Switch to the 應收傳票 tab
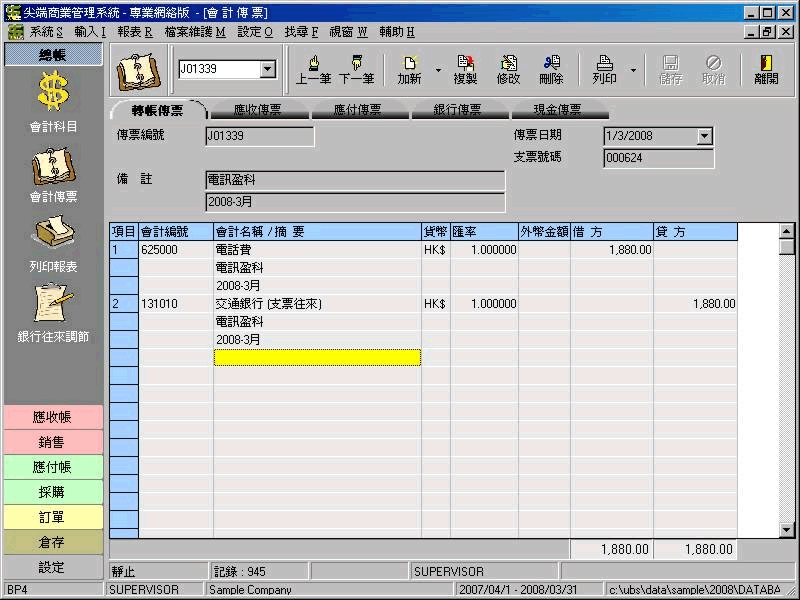This screenshot has width=800, height=600. pos(256,111)
